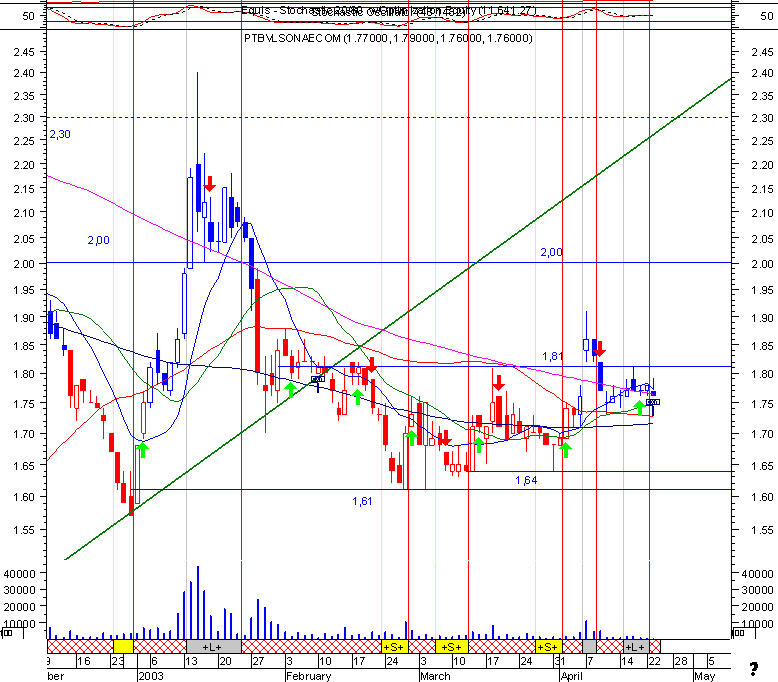Screen dimensions: 778x682
Task: Click the +S+ segment before March 31
Action: point(548,647)
